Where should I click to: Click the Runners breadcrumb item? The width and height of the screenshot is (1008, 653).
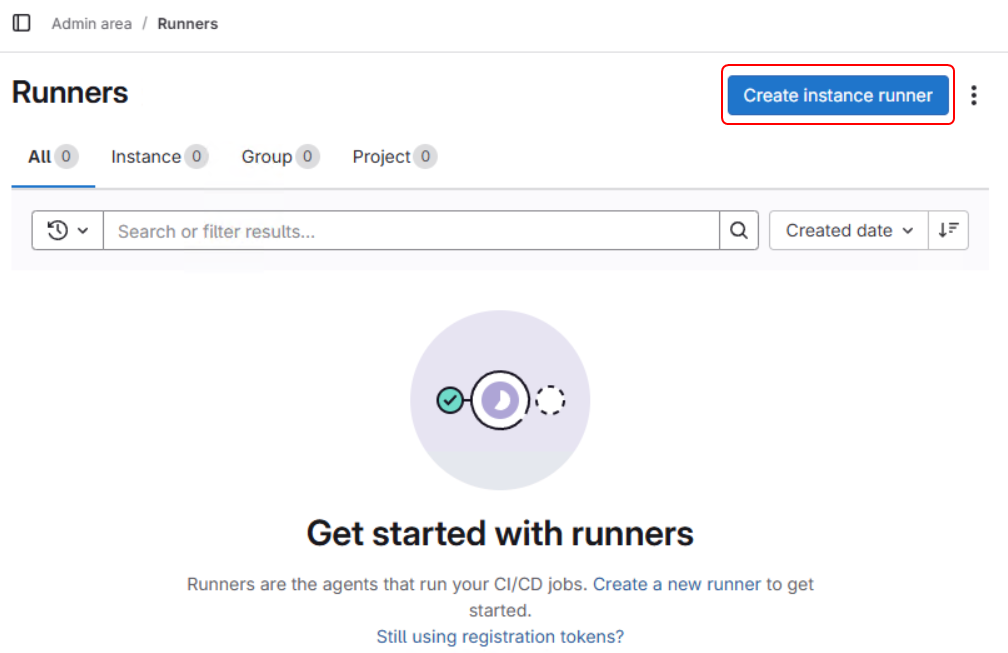tap(187, 24)
